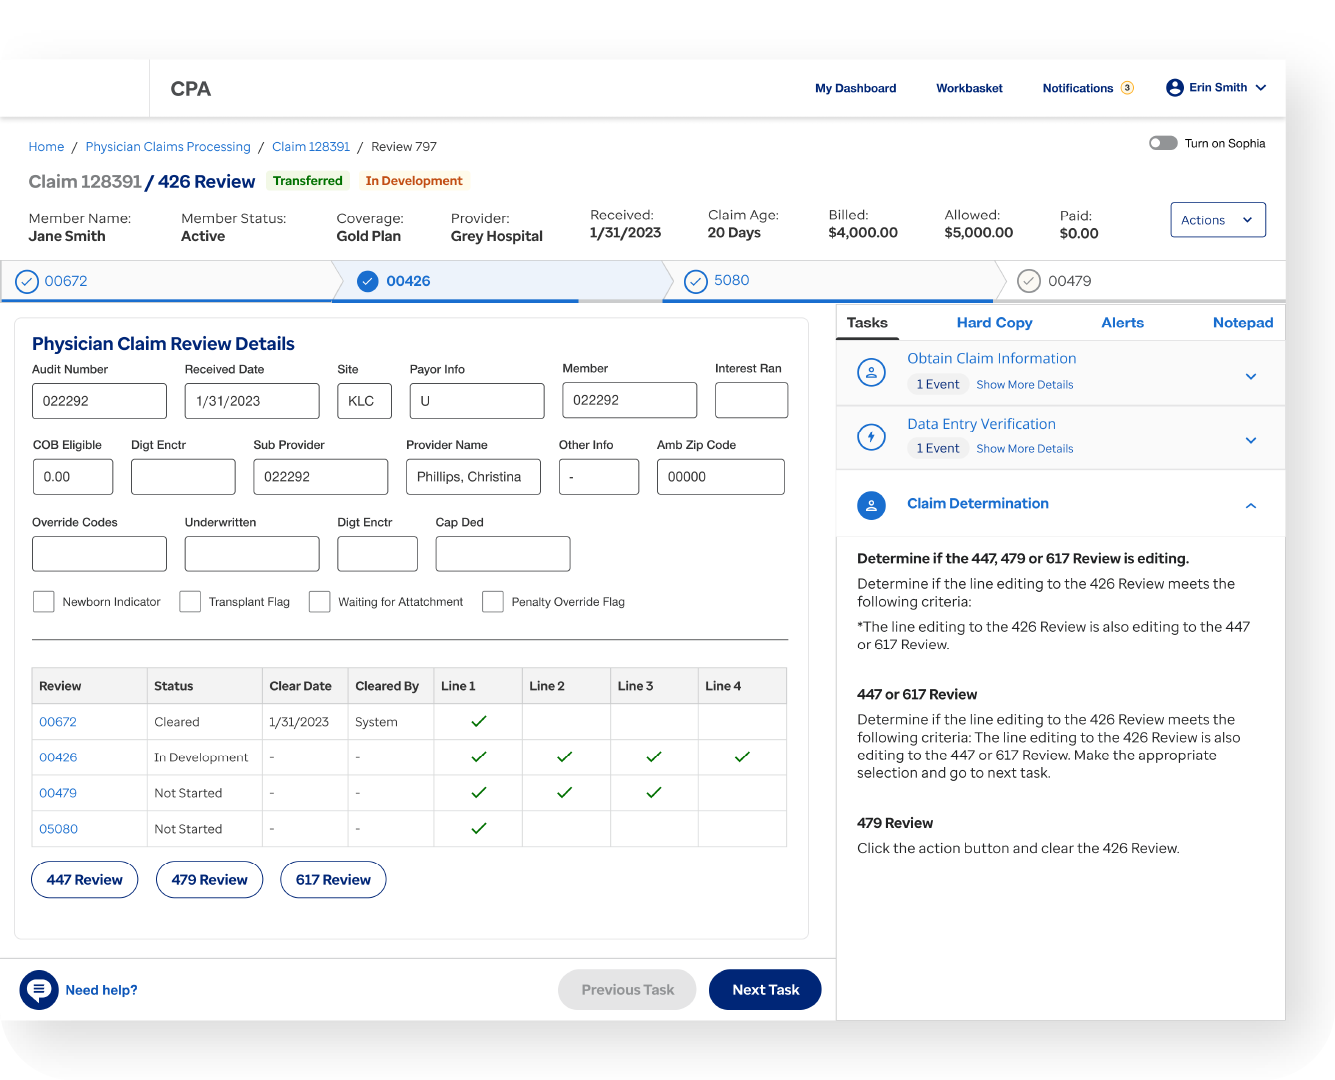The width and height of the screenshot is (1335, 1080).
Task: Click the In Development status badge
Action: point(414,181)
